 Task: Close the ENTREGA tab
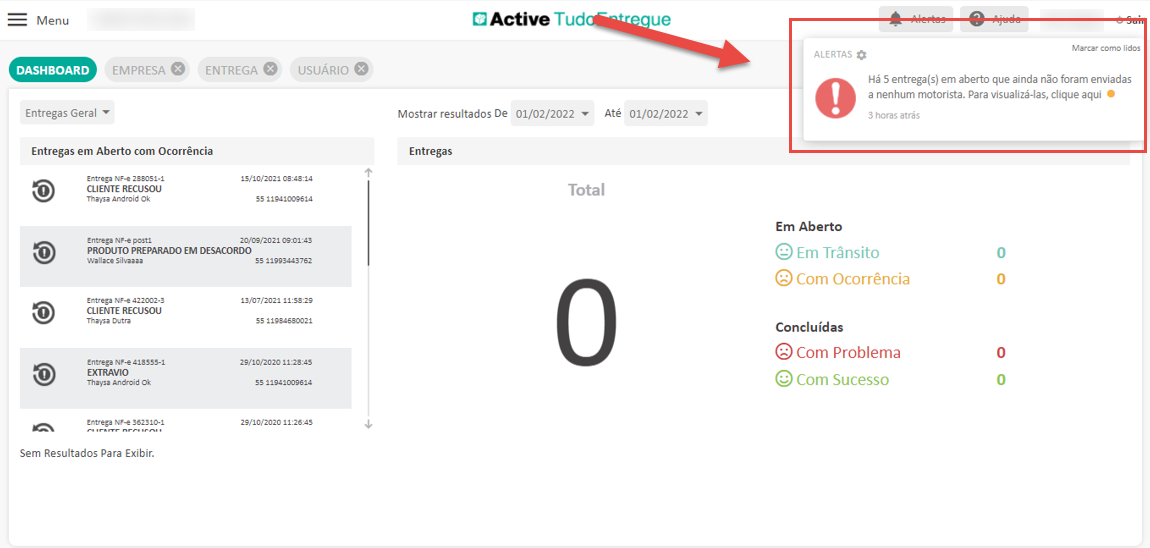tap(270, 69)
